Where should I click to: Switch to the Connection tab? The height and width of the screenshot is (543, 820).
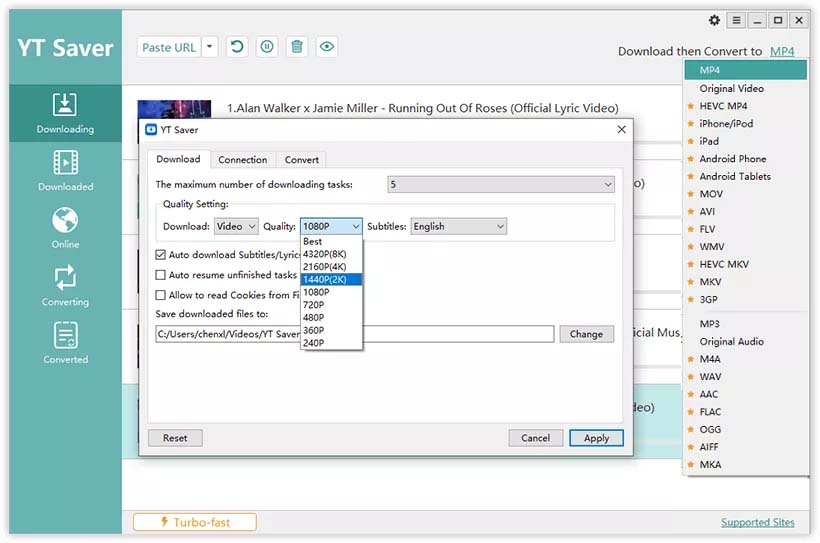coord(243,160)
